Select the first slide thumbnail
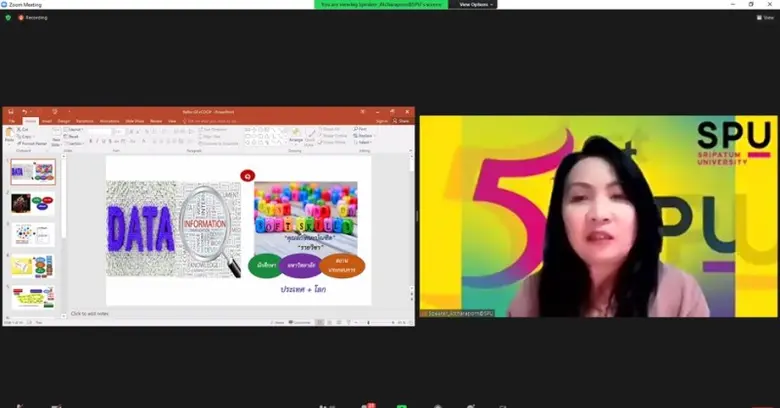This screenshot has width=780, height=408. tap(33, 171)
